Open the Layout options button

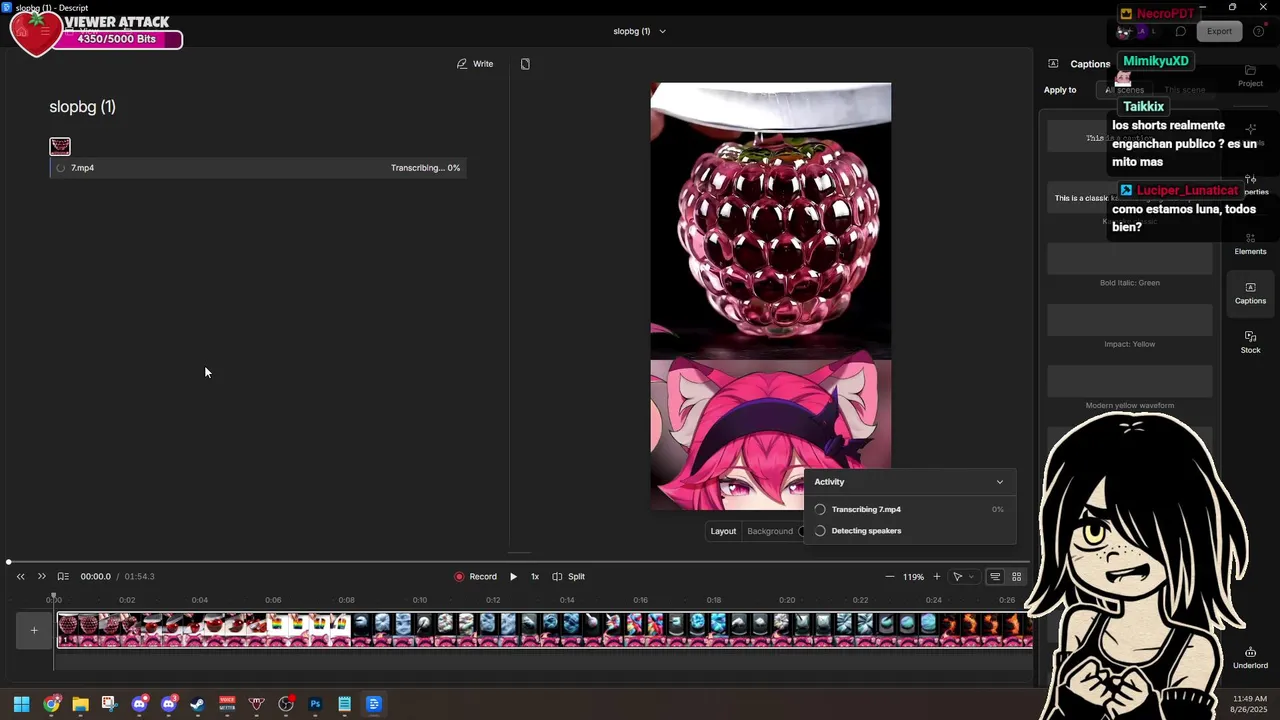(x=723, y=531)
